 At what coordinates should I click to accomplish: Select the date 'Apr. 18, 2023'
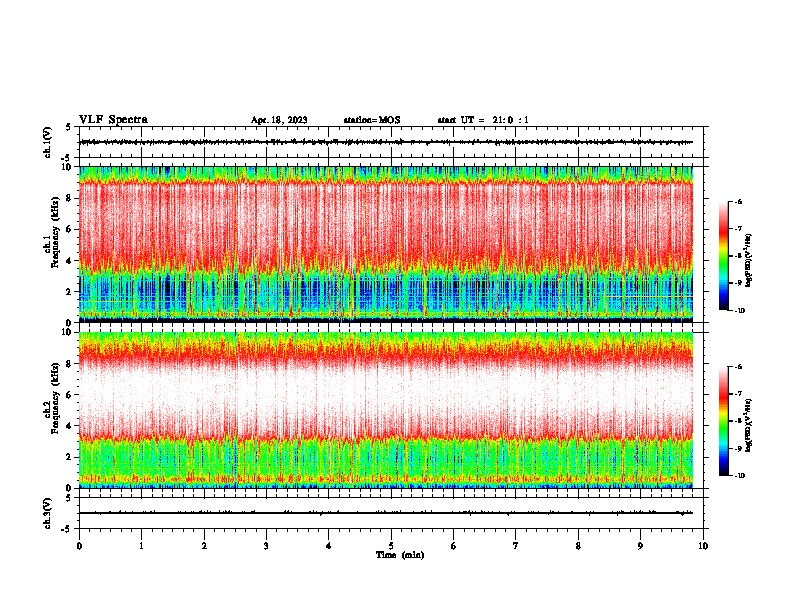coord(279,120)
